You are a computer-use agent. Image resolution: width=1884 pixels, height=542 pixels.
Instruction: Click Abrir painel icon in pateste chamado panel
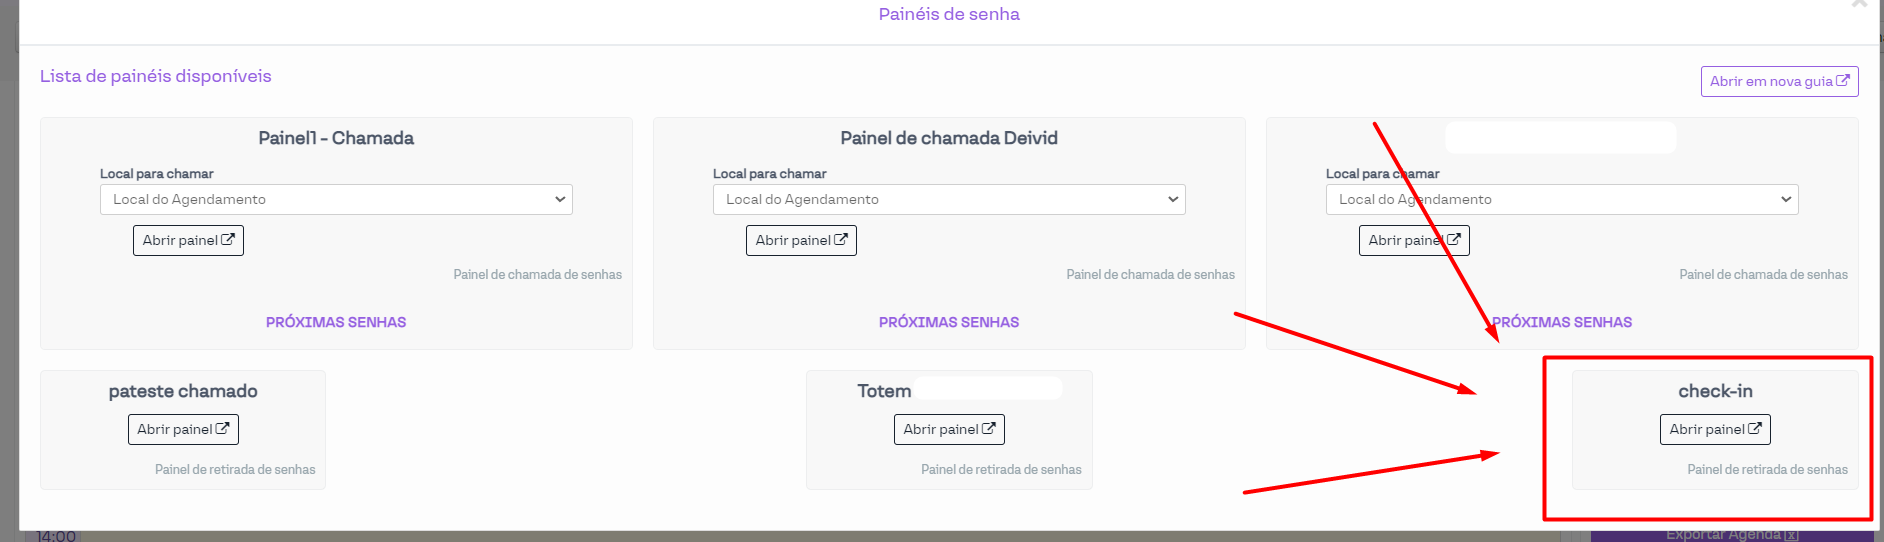[x=223, y=429]
